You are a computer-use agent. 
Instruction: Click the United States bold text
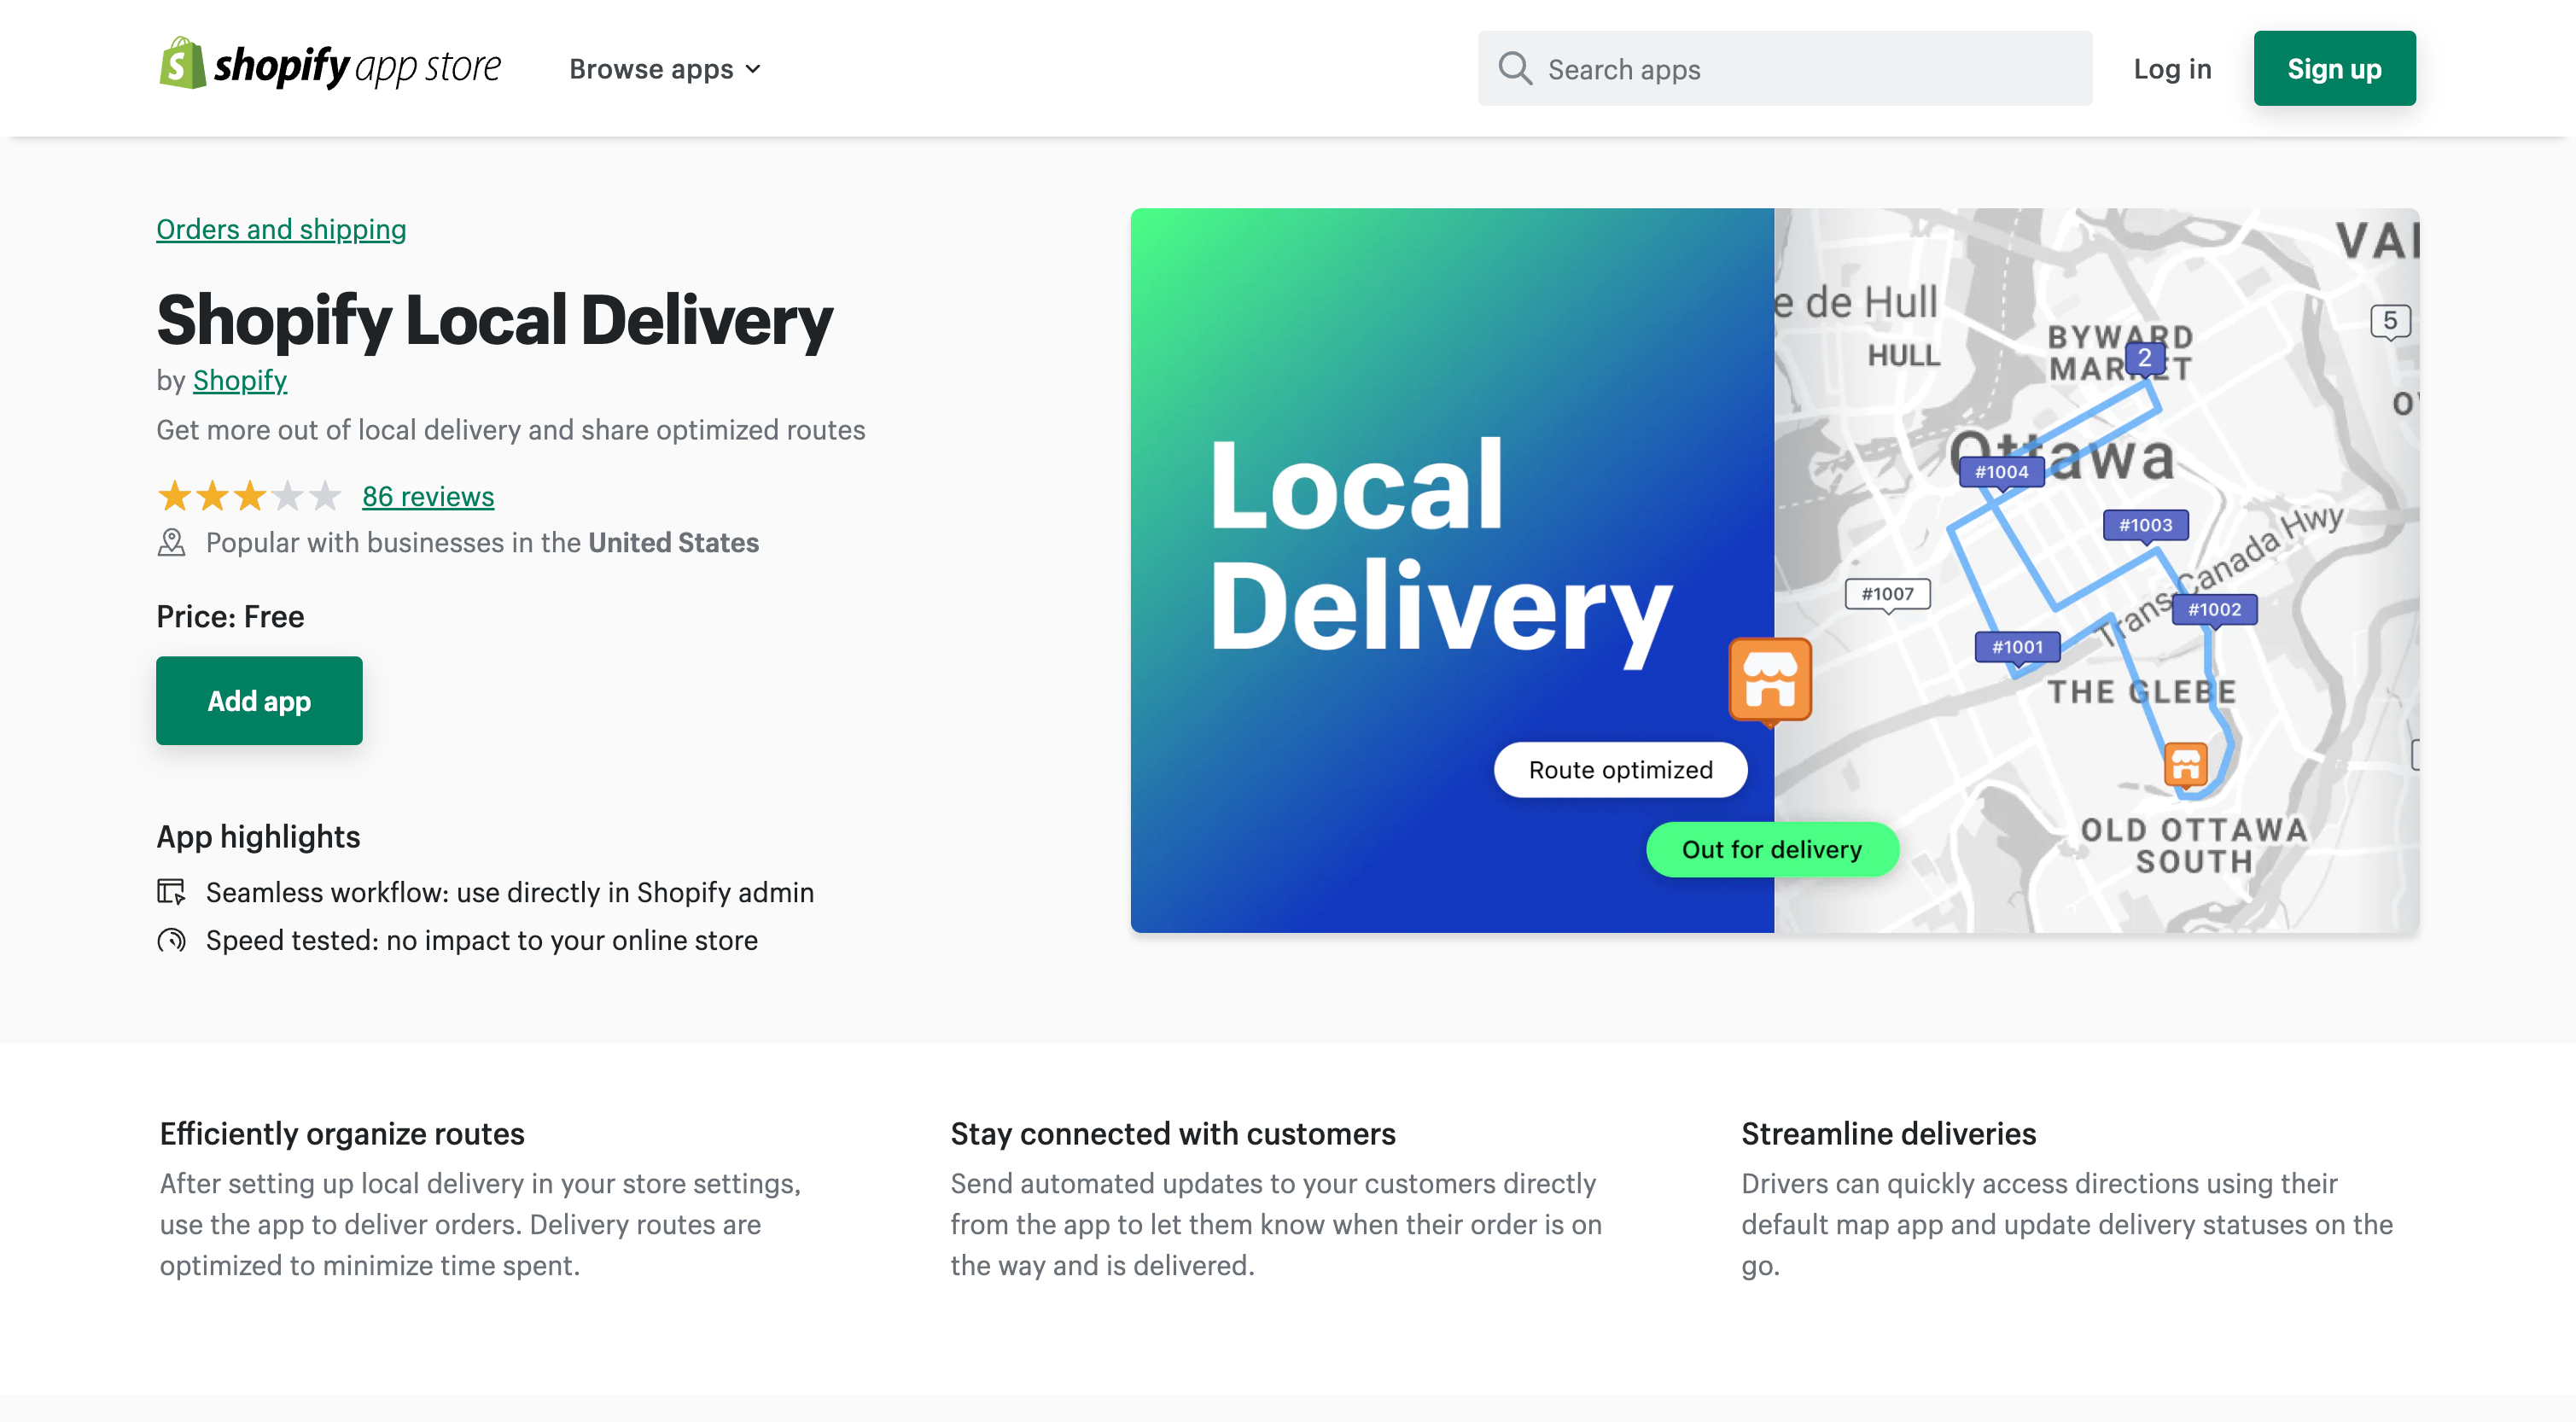(x=674, y=543)
